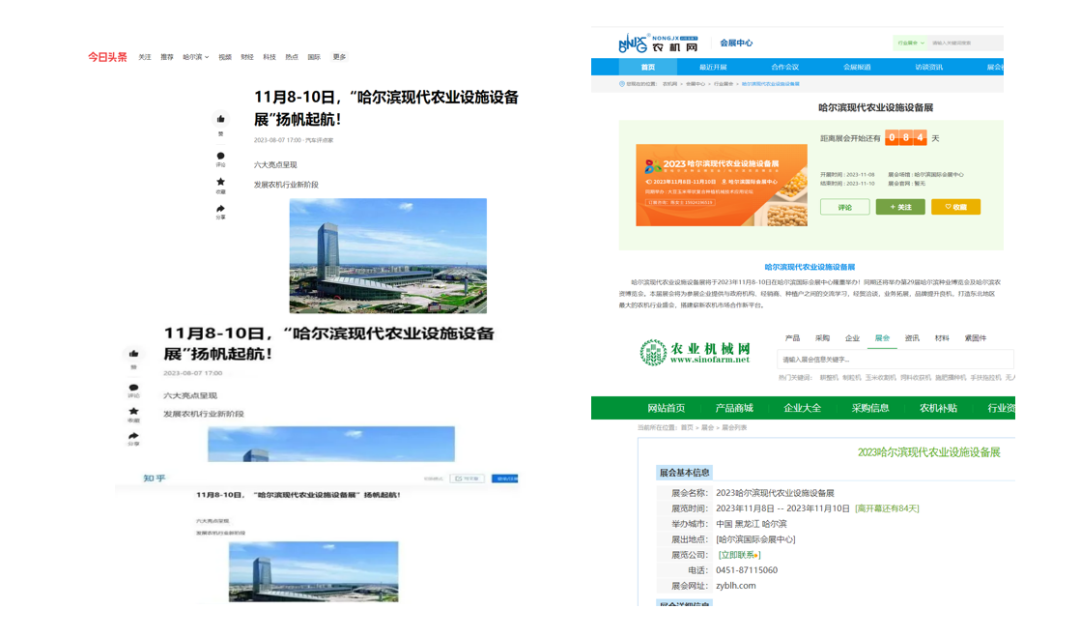This screenshot has width=1080, height=638.
Task: Click the share arrow icon in top article
Action: tap(220, 210)
